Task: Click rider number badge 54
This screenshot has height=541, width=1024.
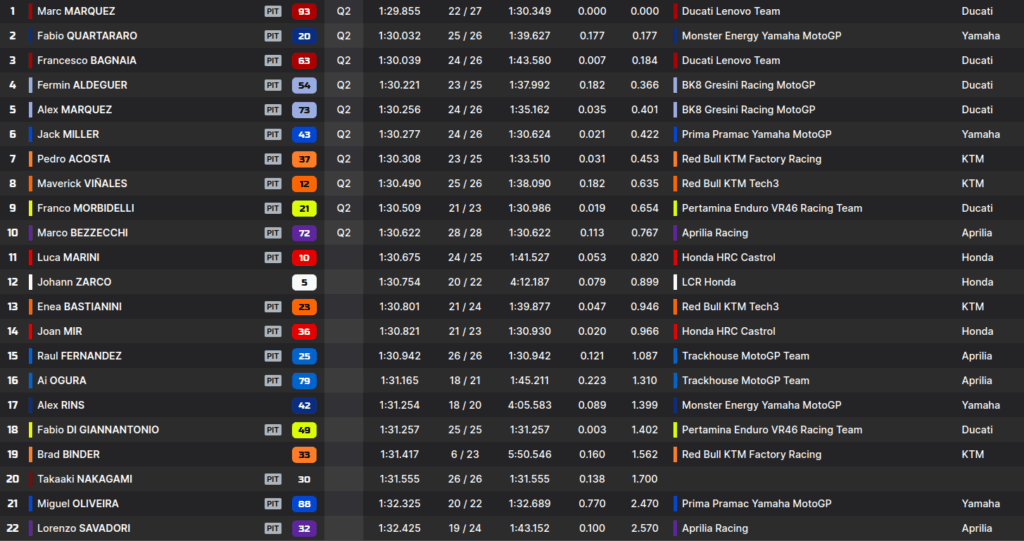Action: 304,85
